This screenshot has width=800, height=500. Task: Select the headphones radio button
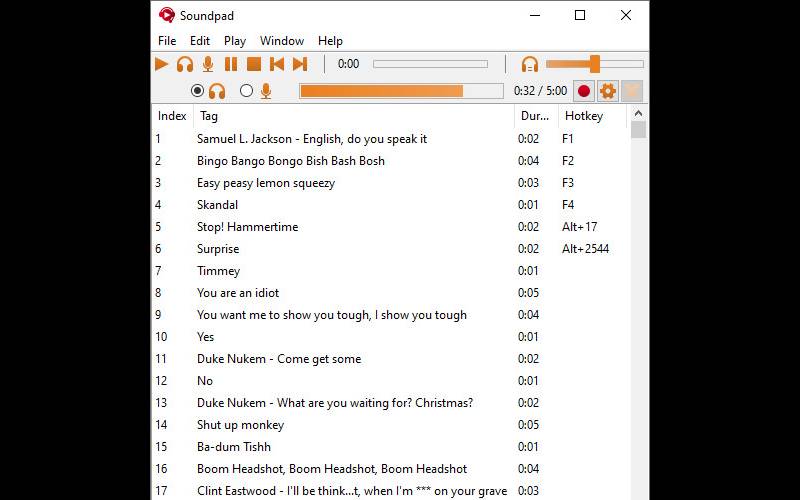coord(197,91)
